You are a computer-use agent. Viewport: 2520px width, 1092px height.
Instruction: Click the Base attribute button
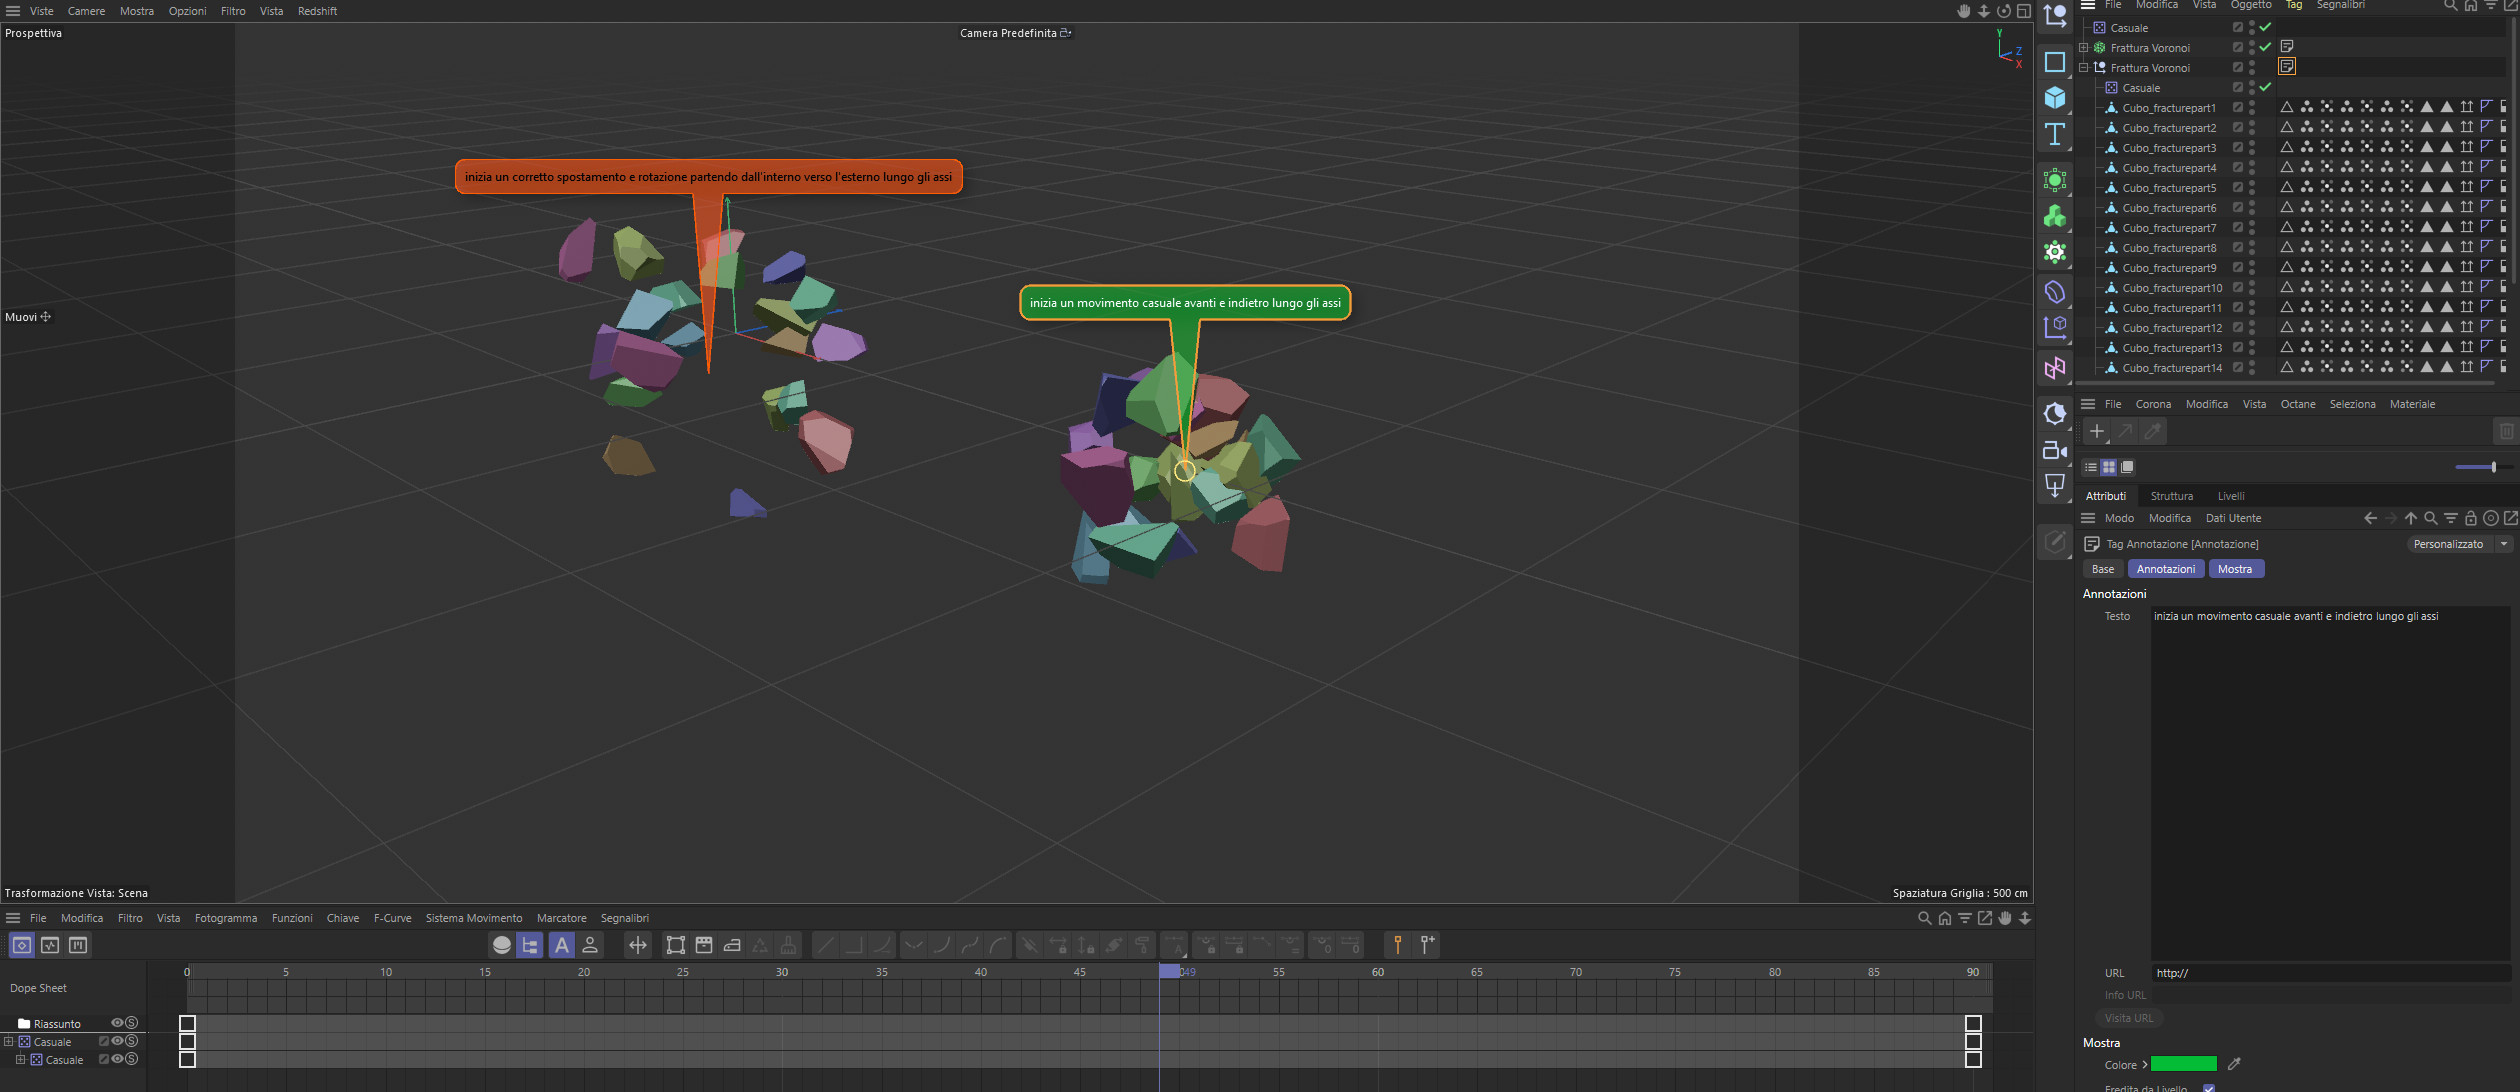coord(2102,569)
